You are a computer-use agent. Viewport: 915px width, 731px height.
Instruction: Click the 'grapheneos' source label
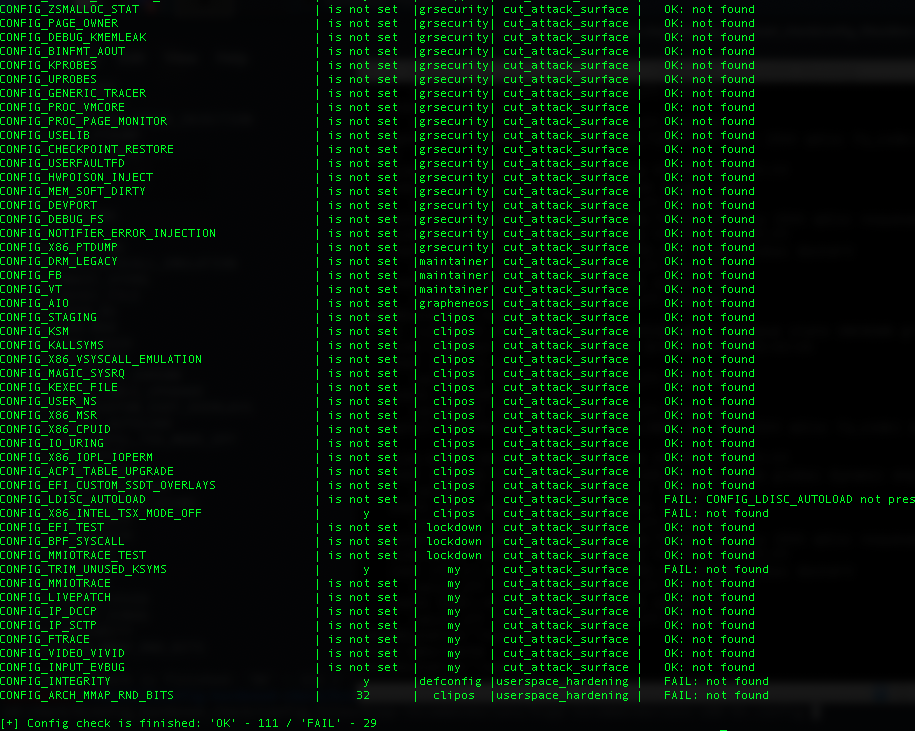tap(454, 303)
